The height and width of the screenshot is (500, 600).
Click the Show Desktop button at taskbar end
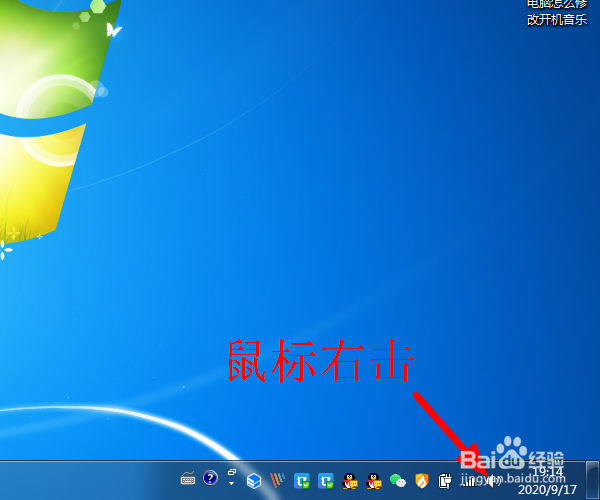(x=592, y=480)
